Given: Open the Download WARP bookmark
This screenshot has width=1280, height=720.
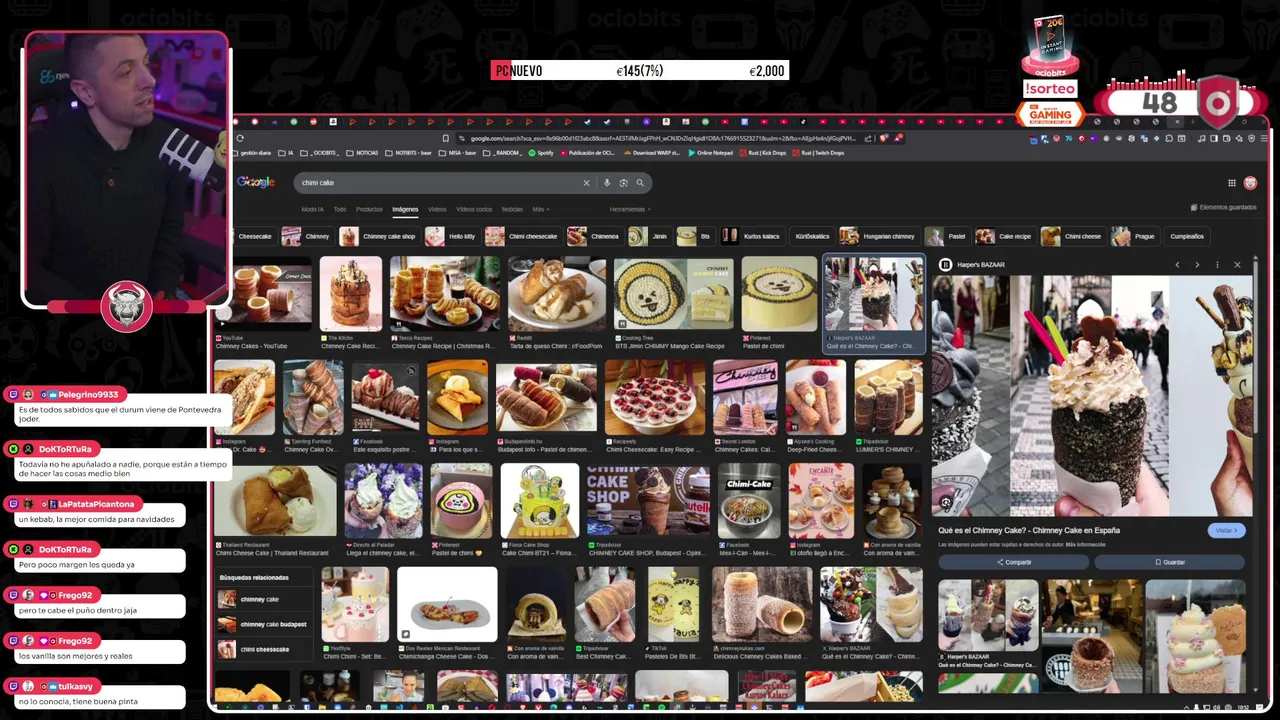Looking at the screenshot, I should pyautogui.click(x=652, y=153).
